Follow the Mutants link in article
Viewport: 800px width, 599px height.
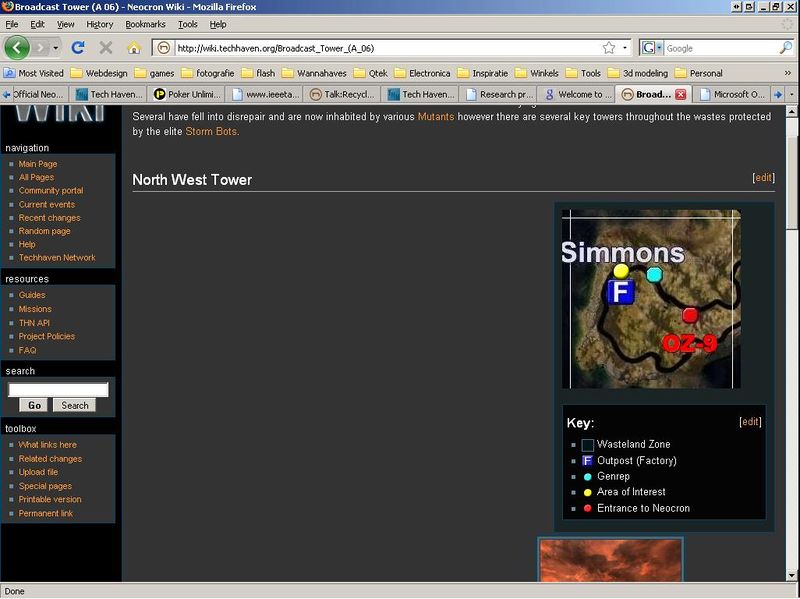point(436,117)
